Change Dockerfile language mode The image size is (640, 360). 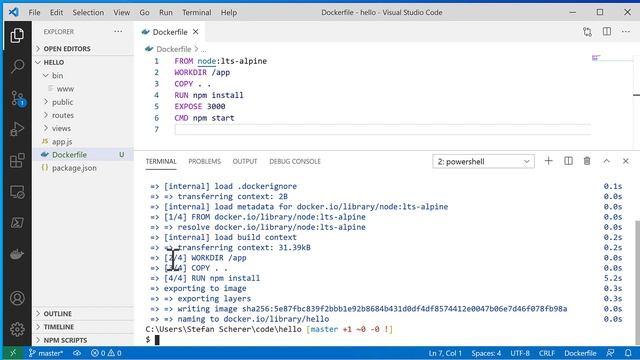[x=580, y=353]
